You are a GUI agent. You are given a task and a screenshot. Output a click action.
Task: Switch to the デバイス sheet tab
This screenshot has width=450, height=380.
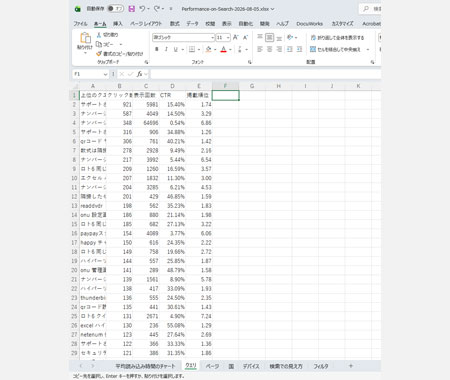(251, 366)
